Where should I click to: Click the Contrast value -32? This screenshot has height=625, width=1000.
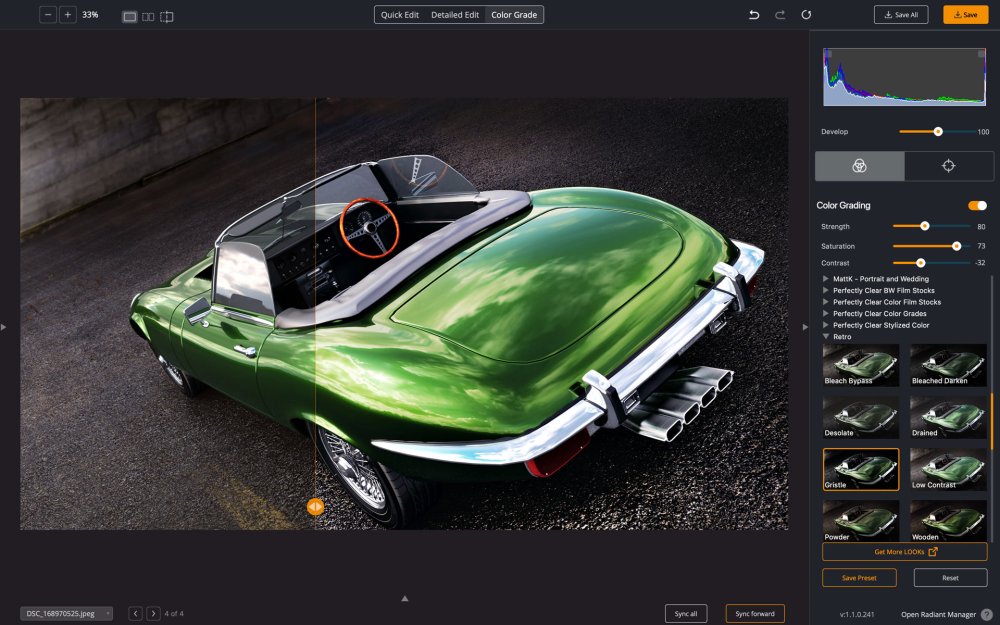[x=980, y=263]
